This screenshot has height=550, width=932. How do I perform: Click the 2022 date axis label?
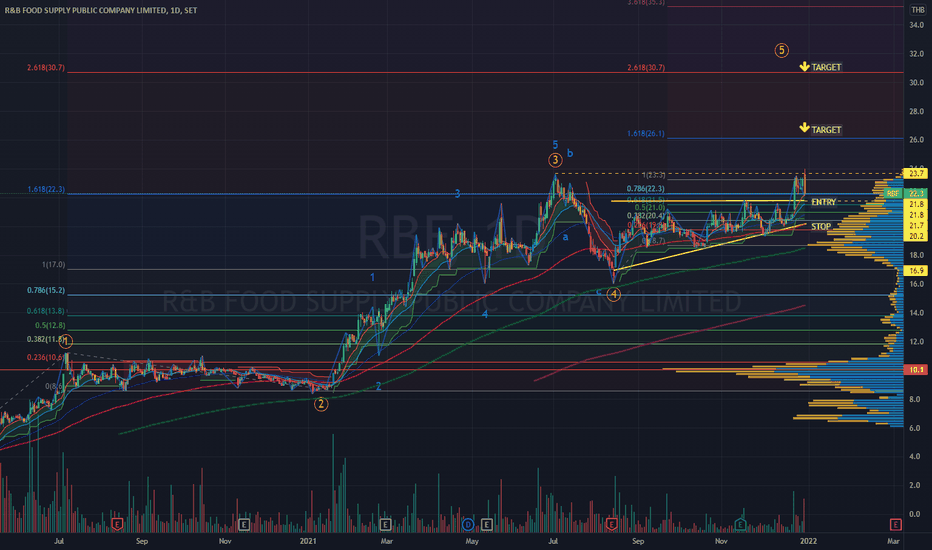pyautogui.click(x=808, y=541)
